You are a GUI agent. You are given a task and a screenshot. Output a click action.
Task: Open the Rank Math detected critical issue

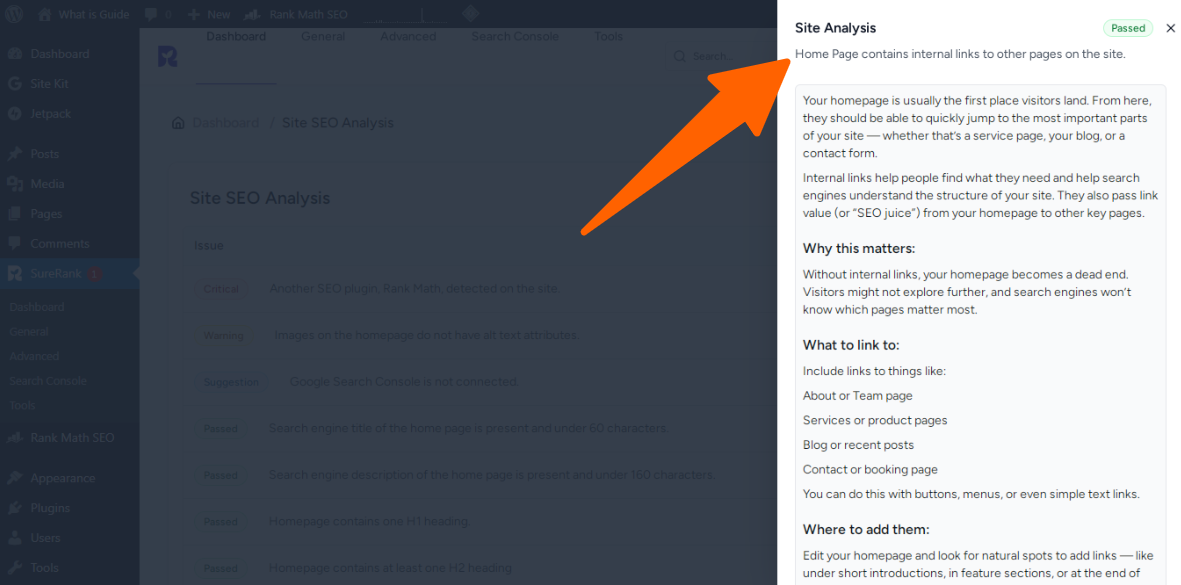[414, 288]
